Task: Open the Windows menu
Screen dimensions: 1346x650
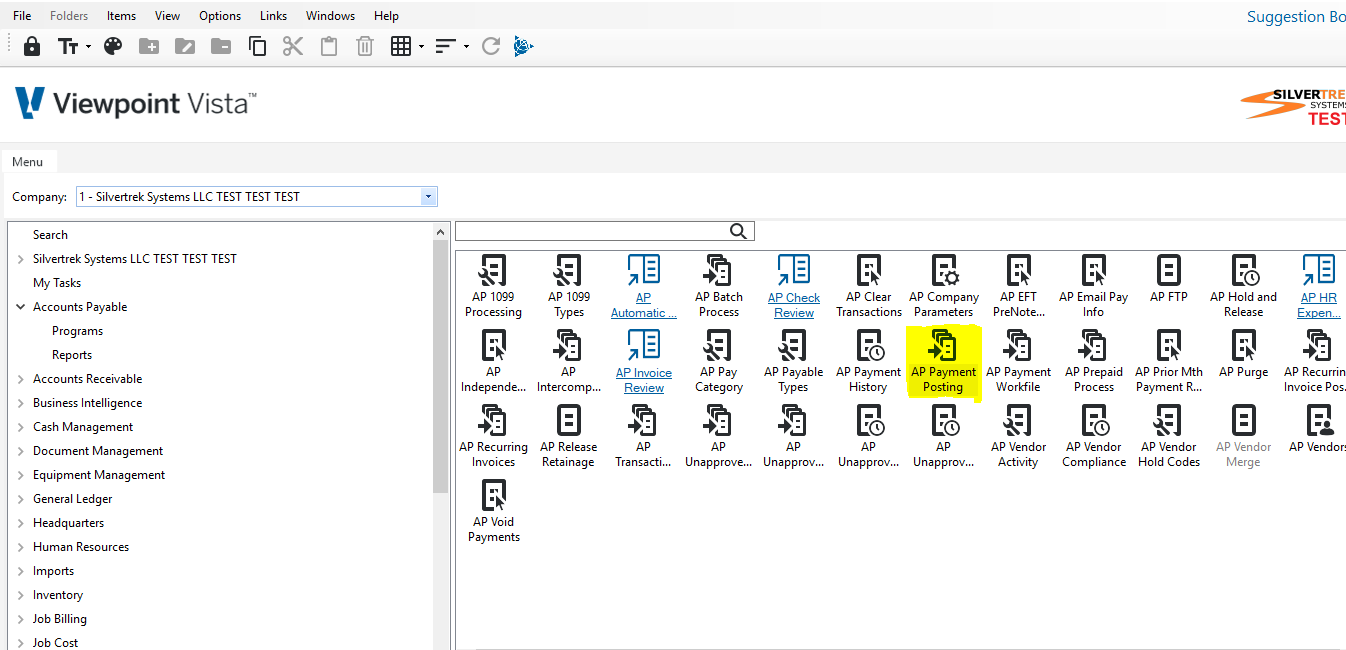Action: pos(330,16)
